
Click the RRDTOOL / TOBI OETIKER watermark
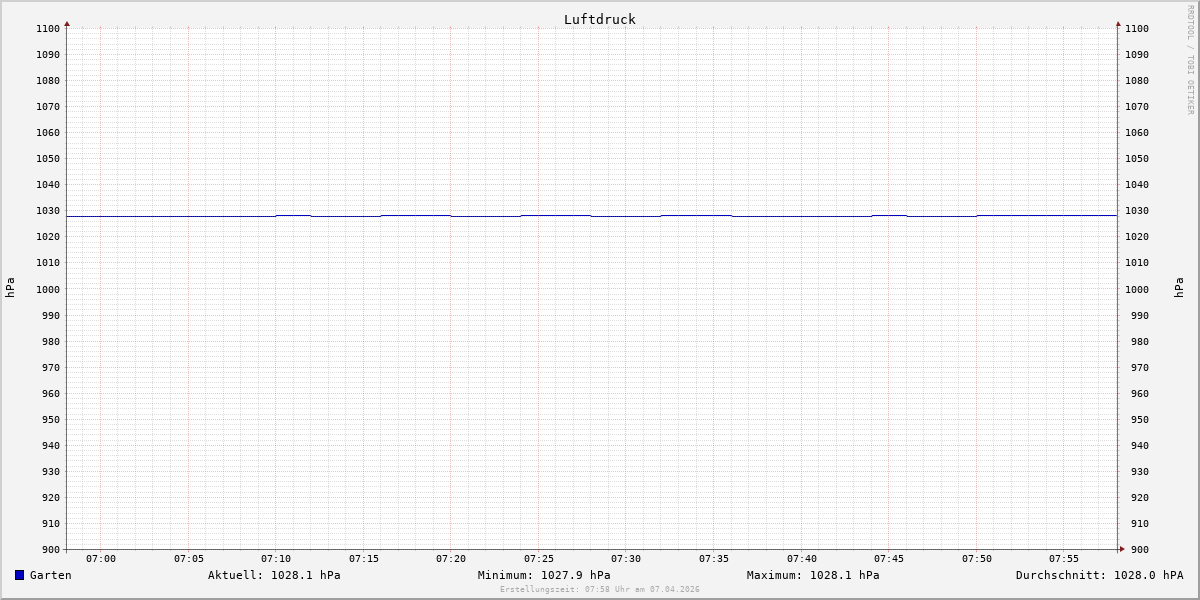point(1190,60)
